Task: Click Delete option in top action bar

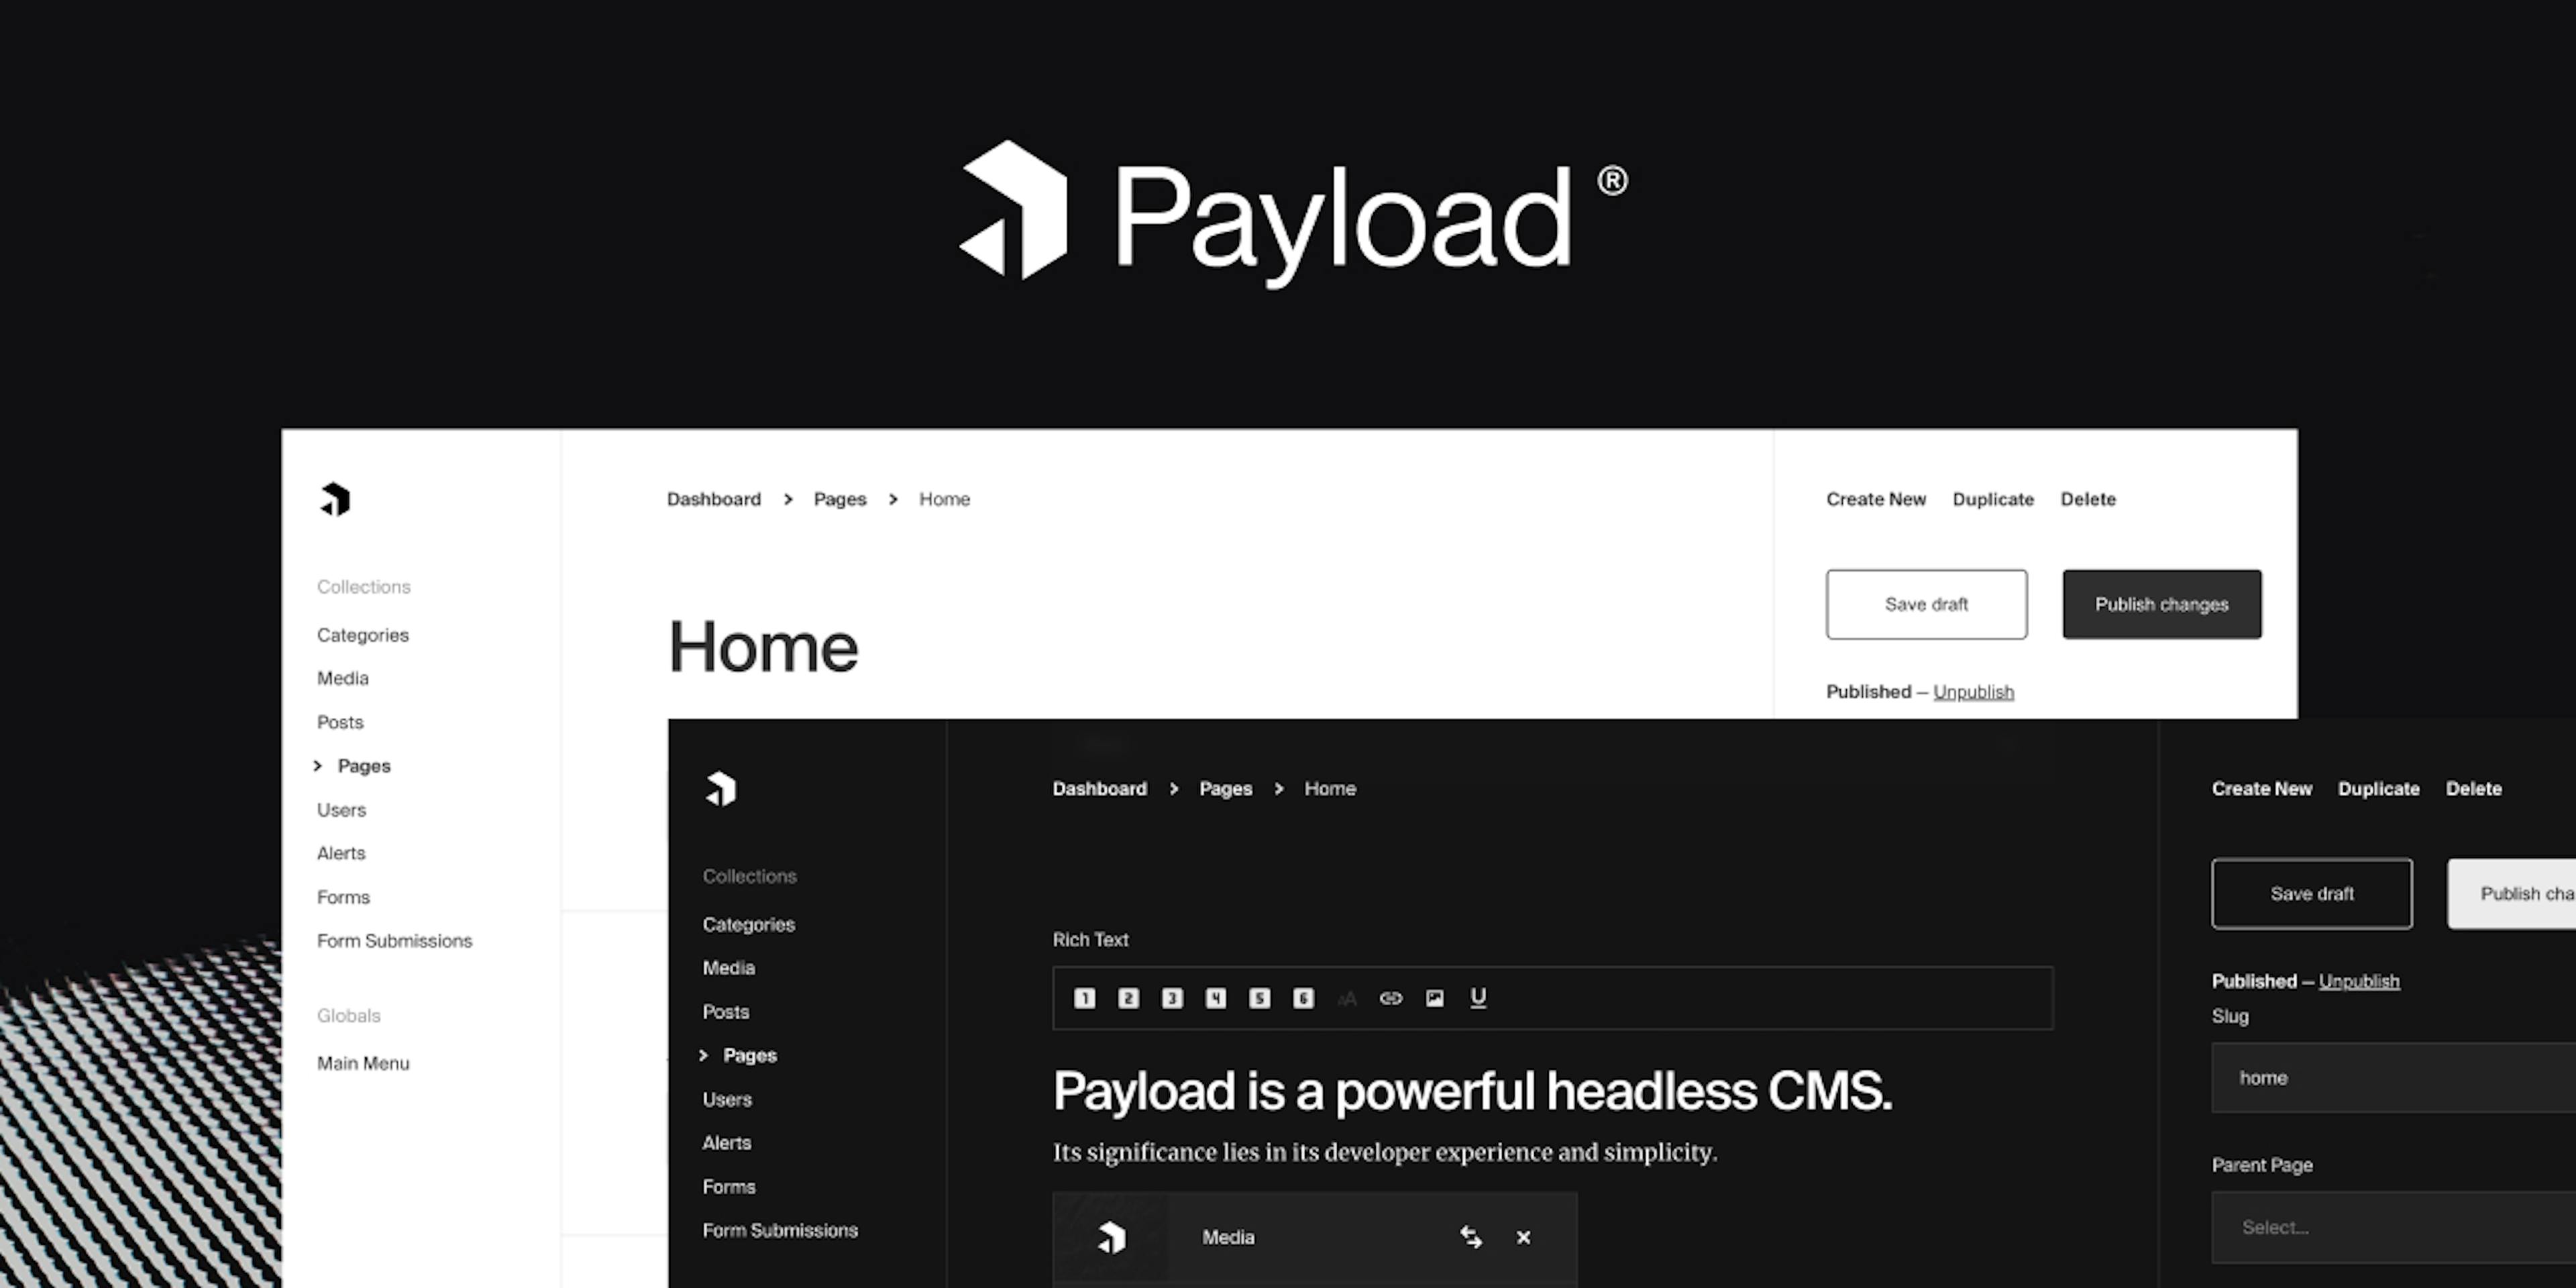Action: coord(2088,498)
